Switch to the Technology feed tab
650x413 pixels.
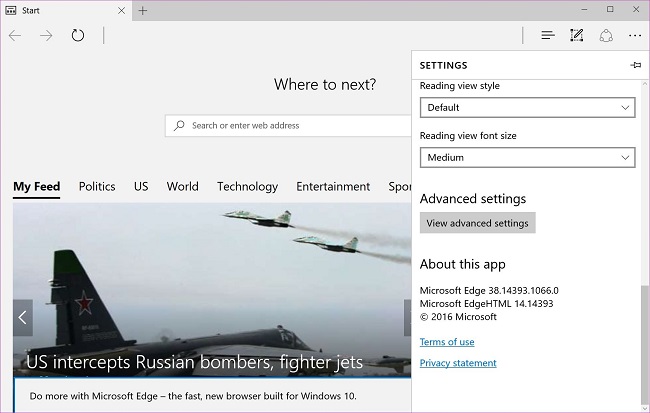[x=247, y=186]
